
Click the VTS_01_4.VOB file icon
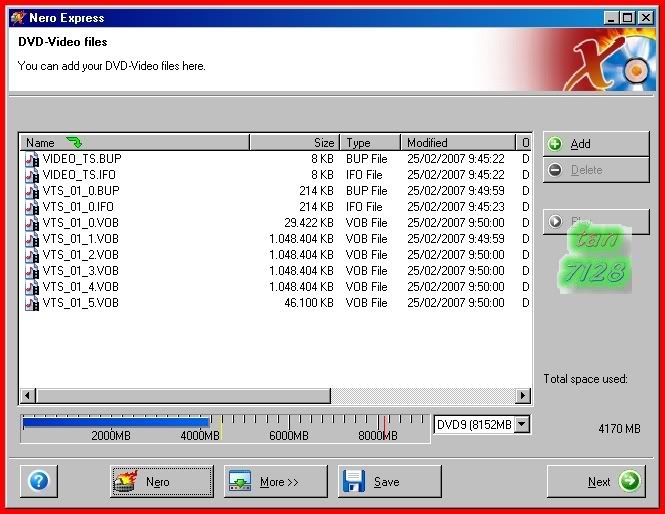point(32,288)
